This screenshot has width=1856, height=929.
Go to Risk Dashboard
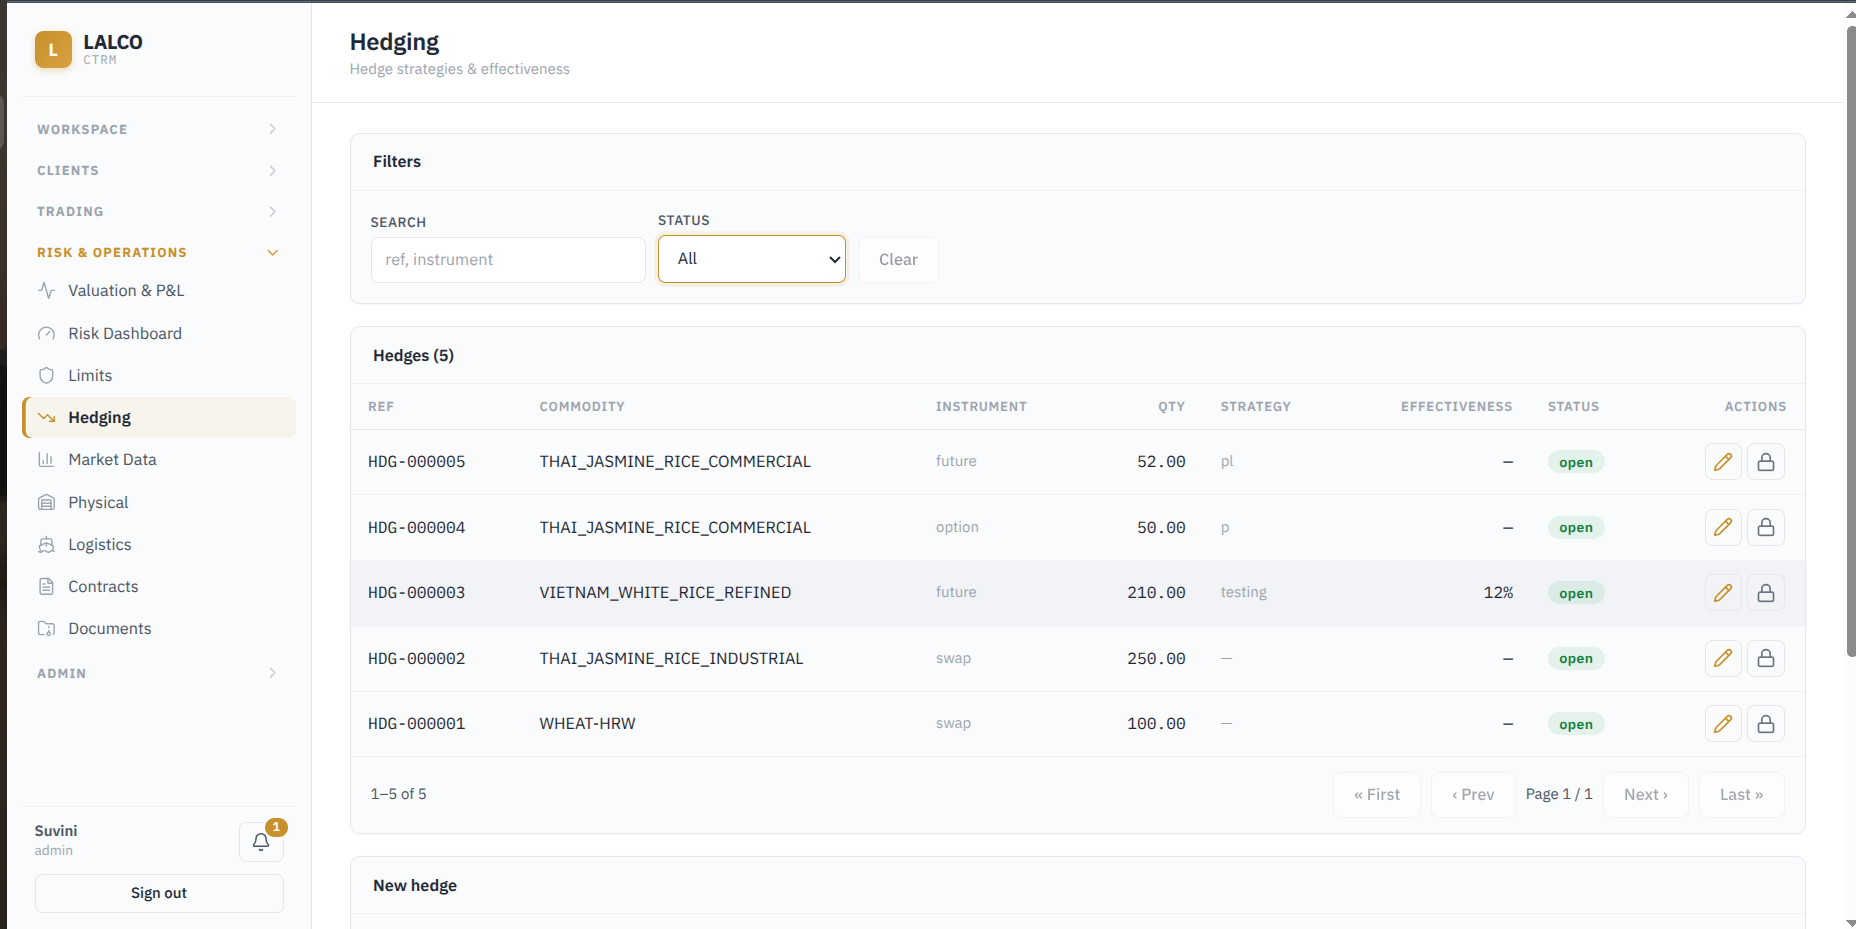click(159, 334)
